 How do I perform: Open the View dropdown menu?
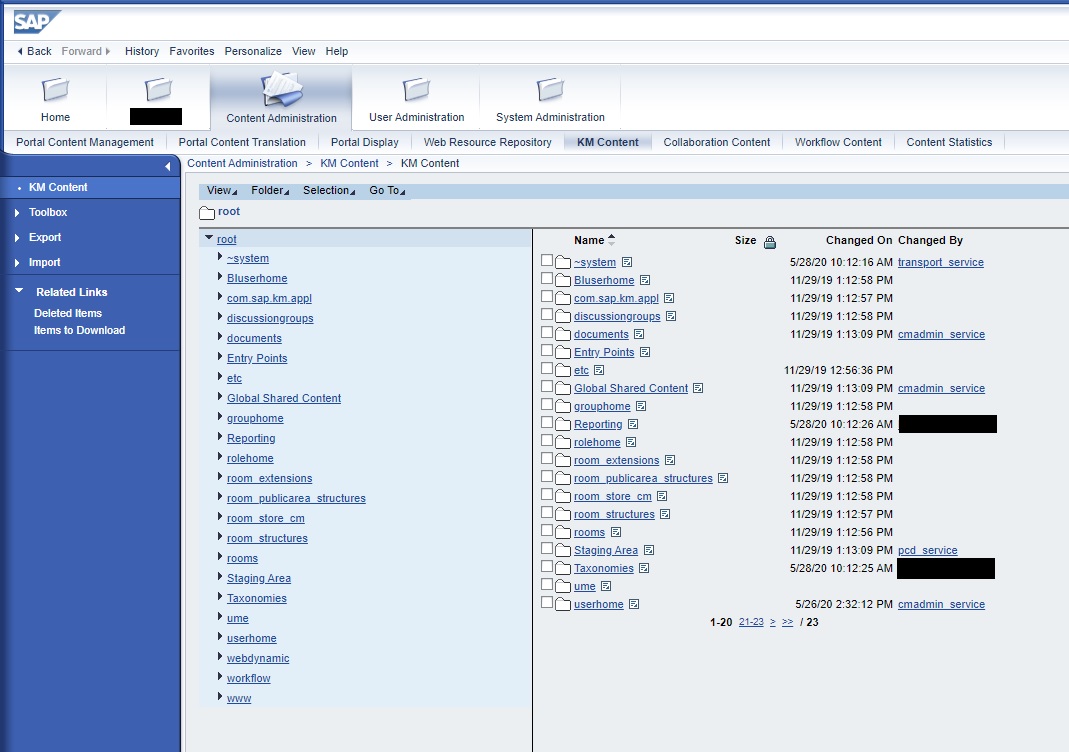click(222, 190)
